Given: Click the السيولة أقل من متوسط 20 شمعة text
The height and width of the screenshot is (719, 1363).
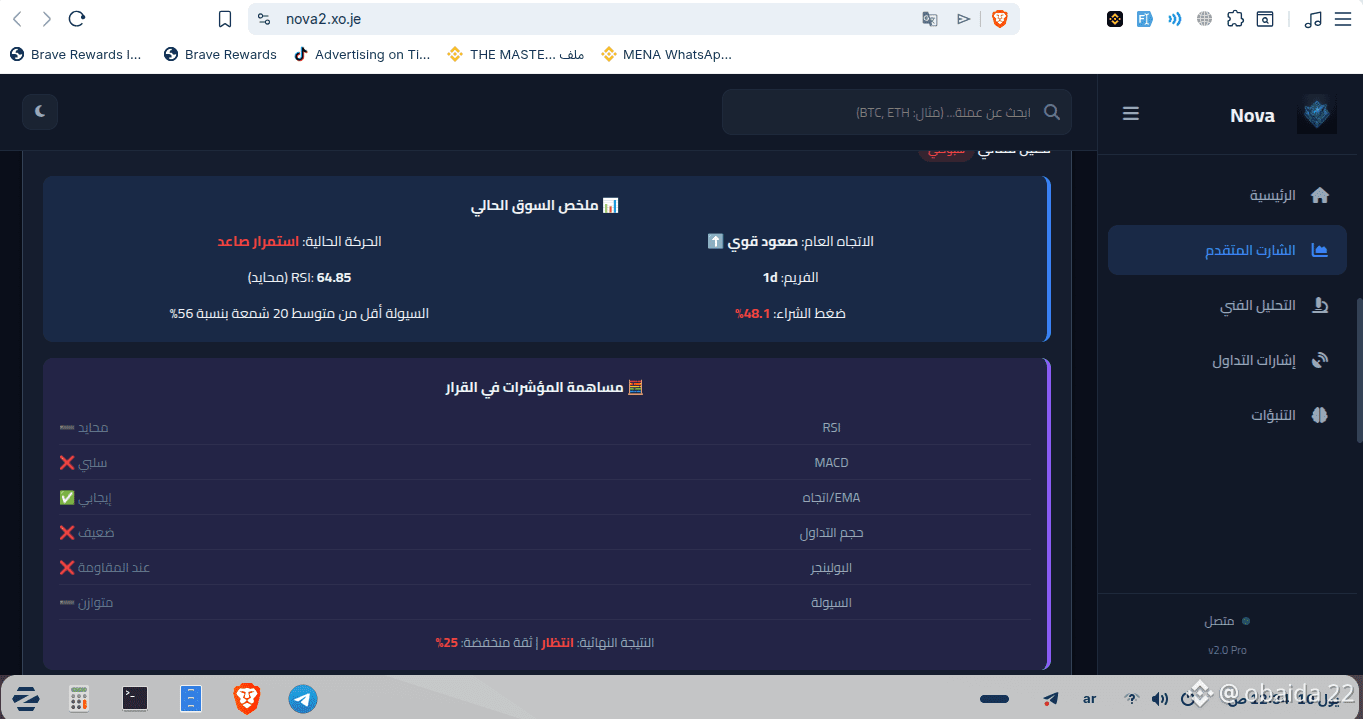Looking at the screenshot, I should (x=299, y=313).
